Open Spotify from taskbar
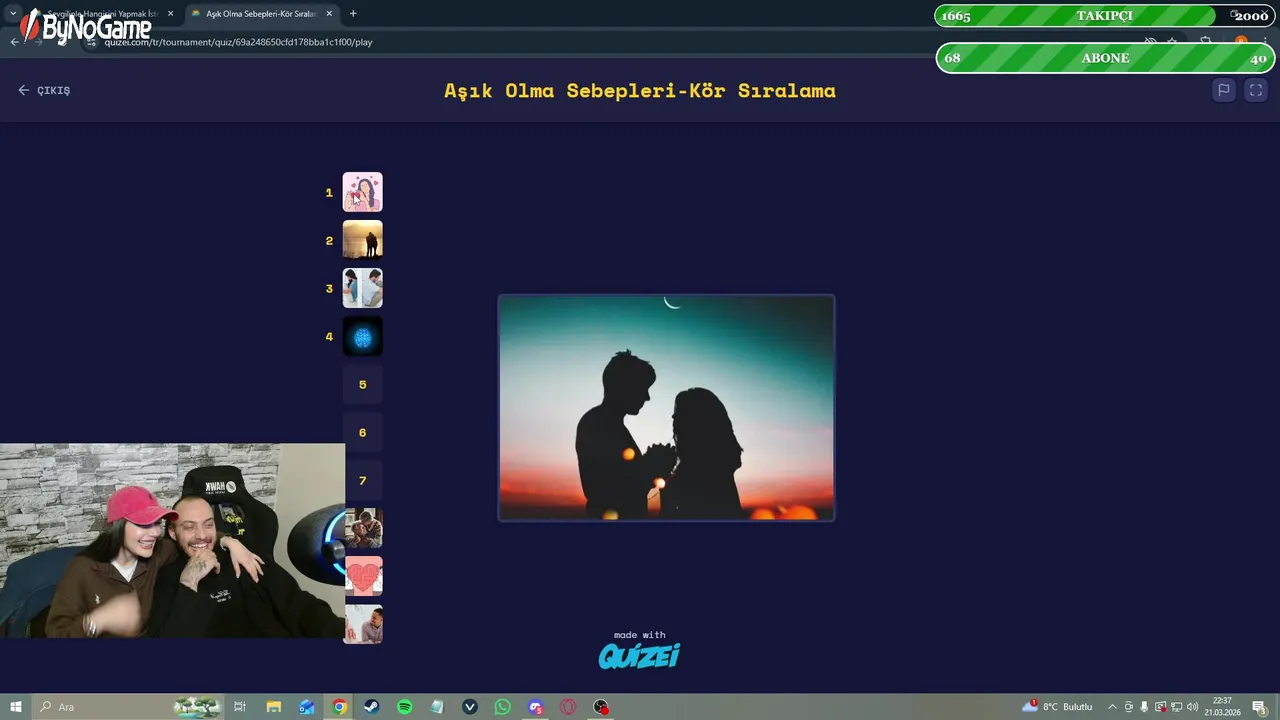 coord(404,707)
